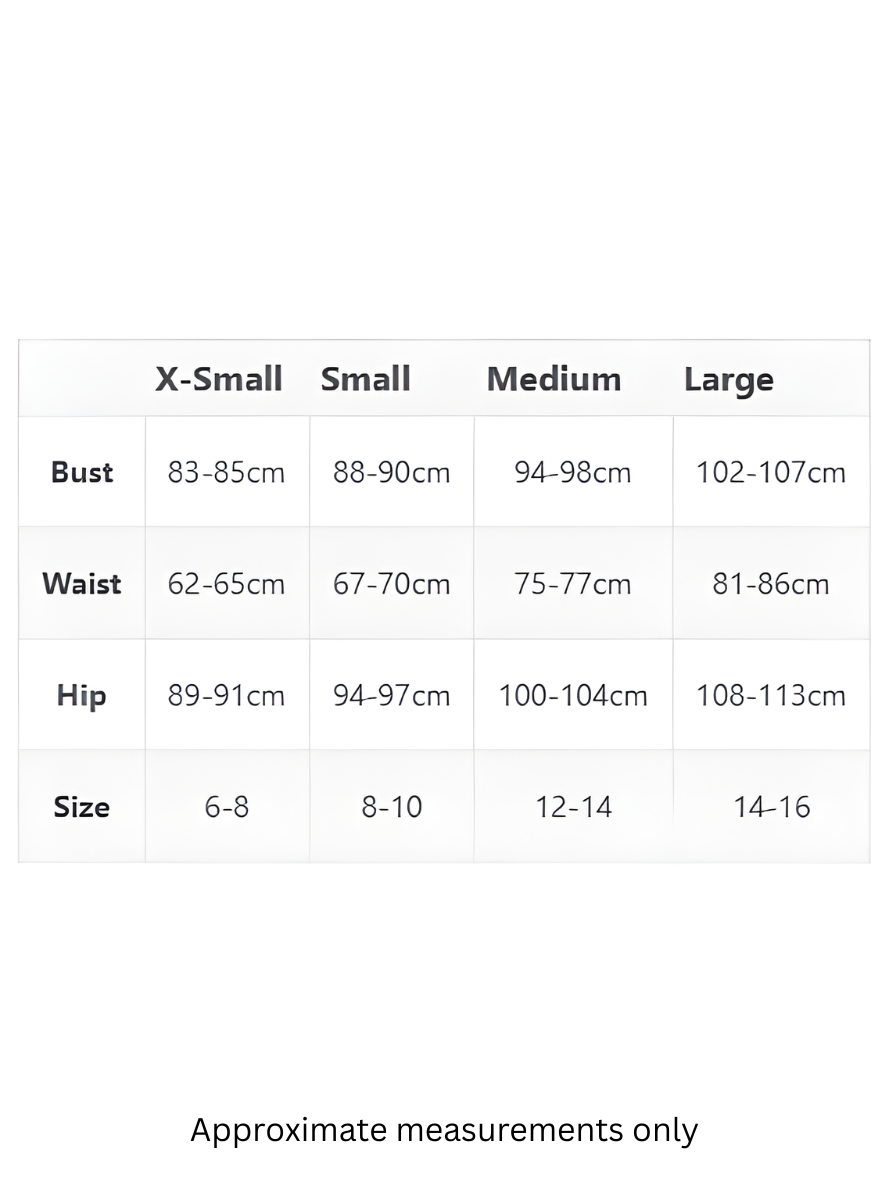Click the Waist row label
The height and width of the screenshot is (1200, 889).
(x=82, y=583)
